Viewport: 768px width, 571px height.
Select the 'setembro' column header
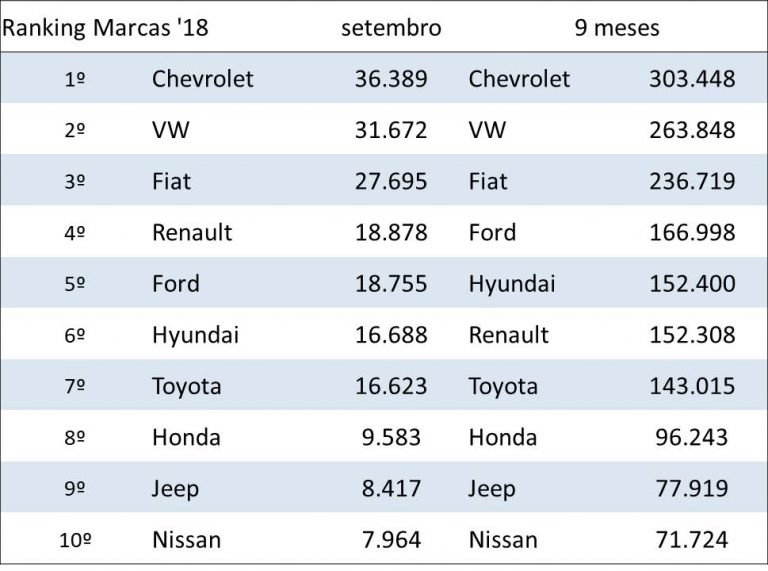(x=391, y=28)
